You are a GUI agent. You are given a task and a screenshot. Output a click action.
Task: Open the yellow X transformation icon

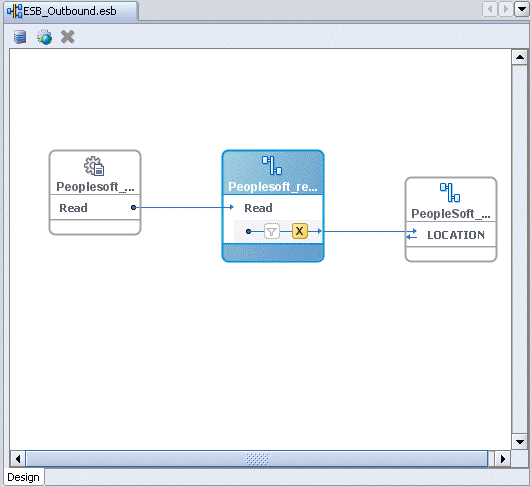pyautogui.click(x=300, y=231)
